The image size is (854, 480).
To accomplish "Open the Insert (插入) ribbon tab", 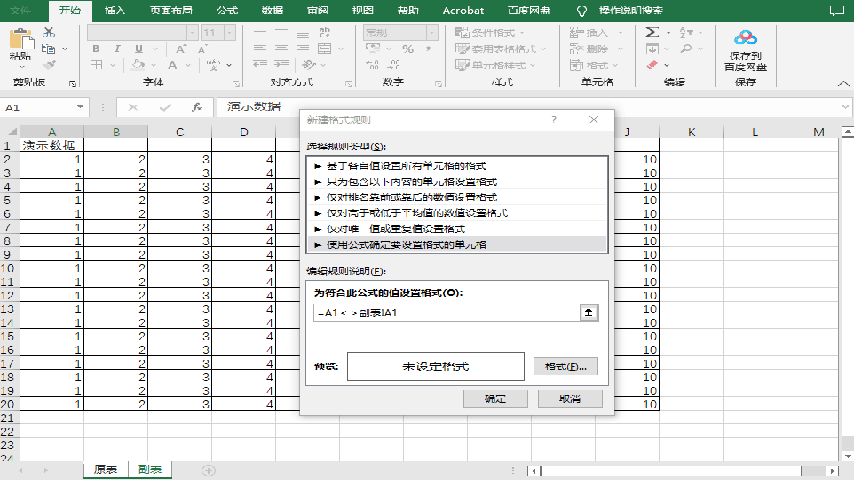I will point(114,10).
